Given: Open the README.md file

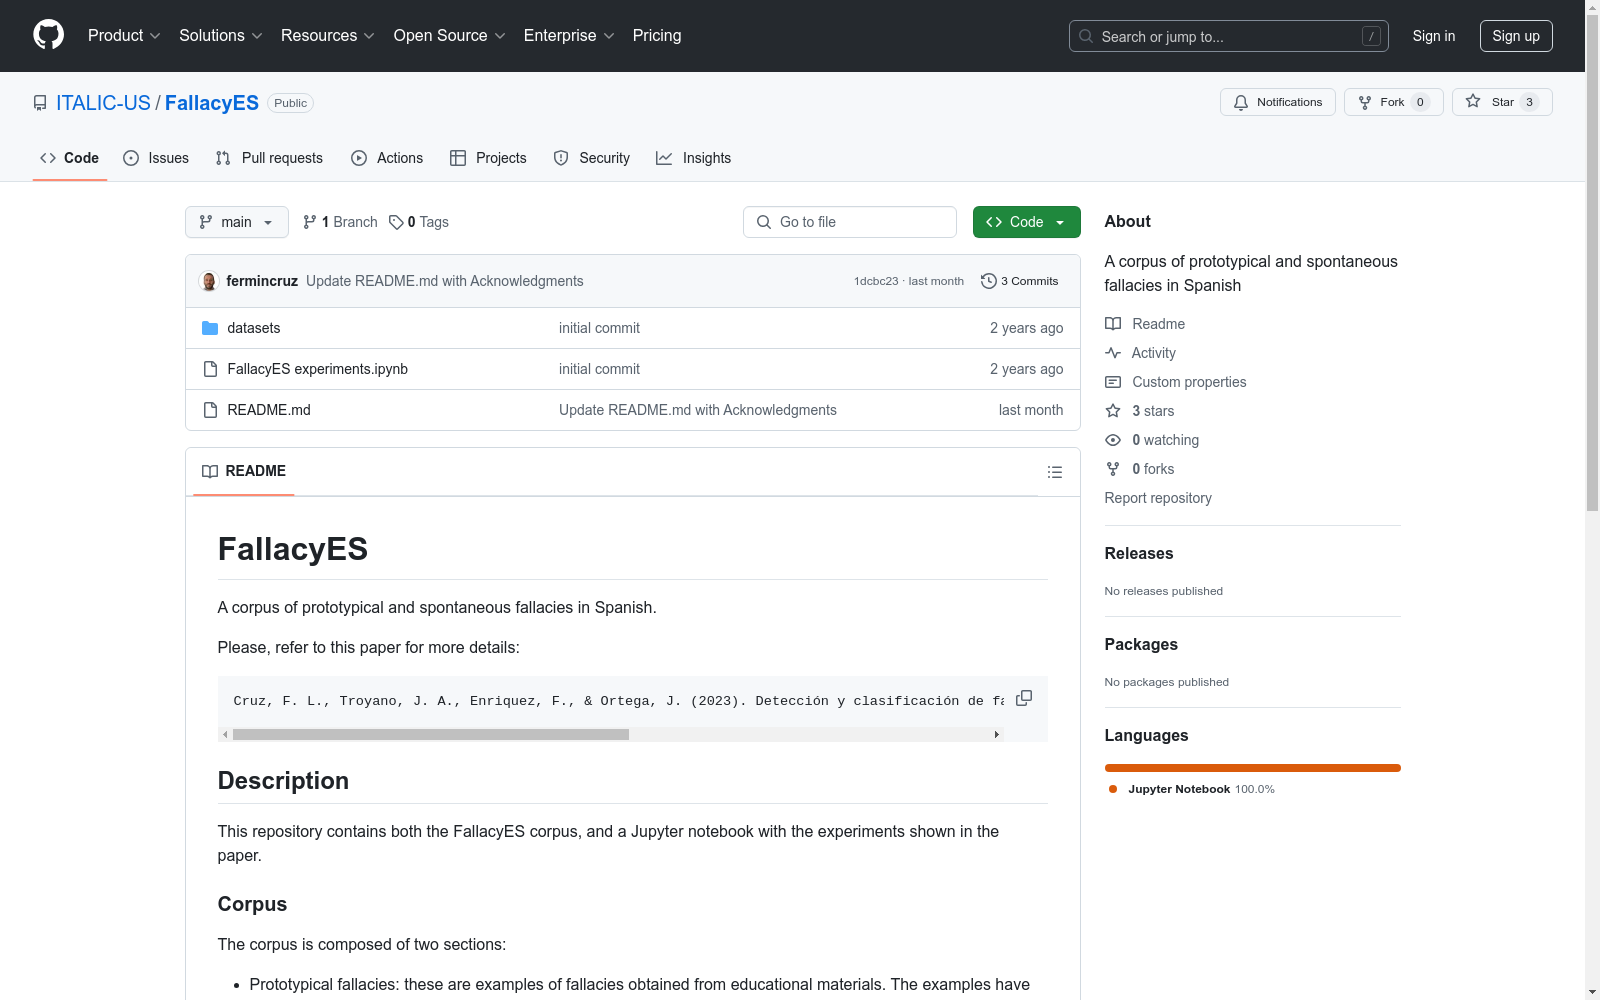Looking at the screenshot, I should 269,410.
